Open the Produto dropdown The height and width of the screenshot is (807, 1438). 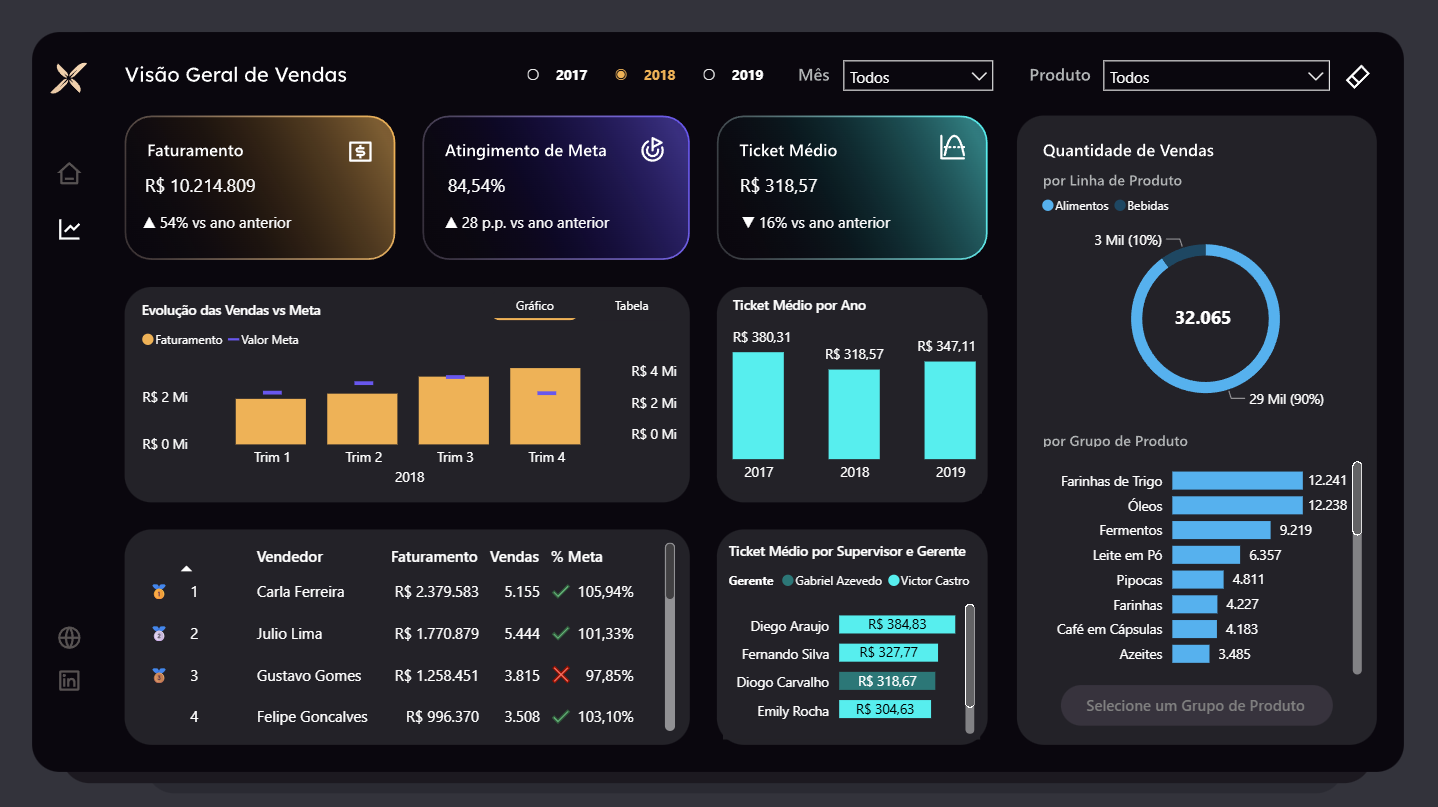1216,77
